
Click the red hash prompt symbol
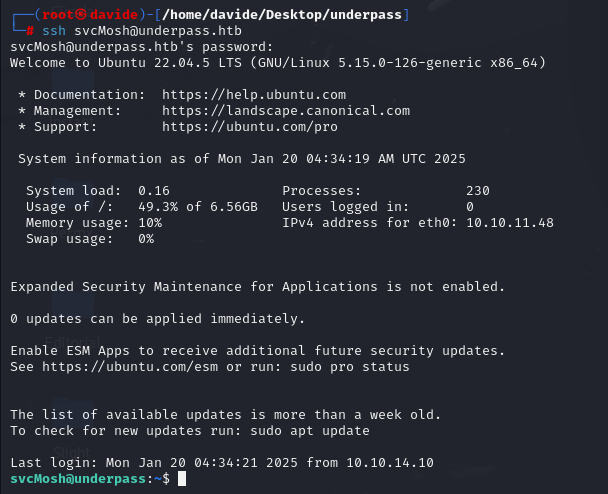tap(30, 31)
